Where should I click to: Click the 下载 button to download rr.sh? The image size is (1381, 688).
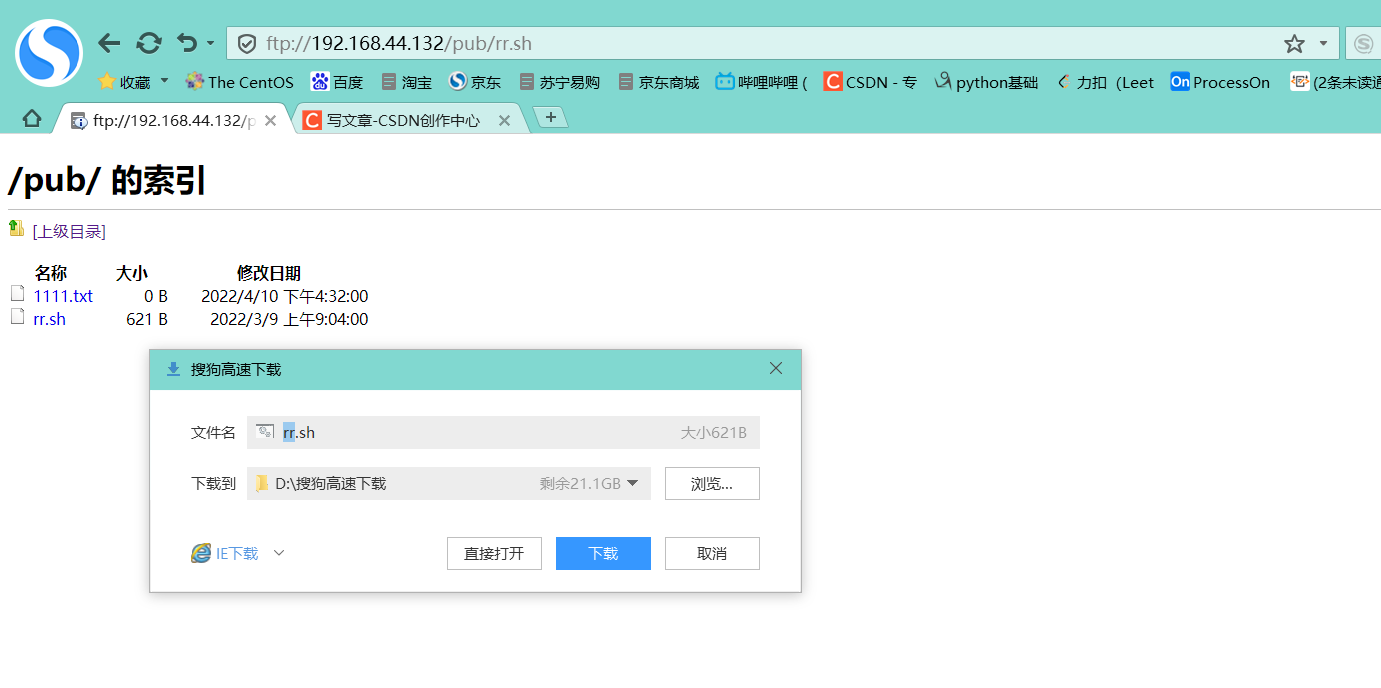(603, 553)
